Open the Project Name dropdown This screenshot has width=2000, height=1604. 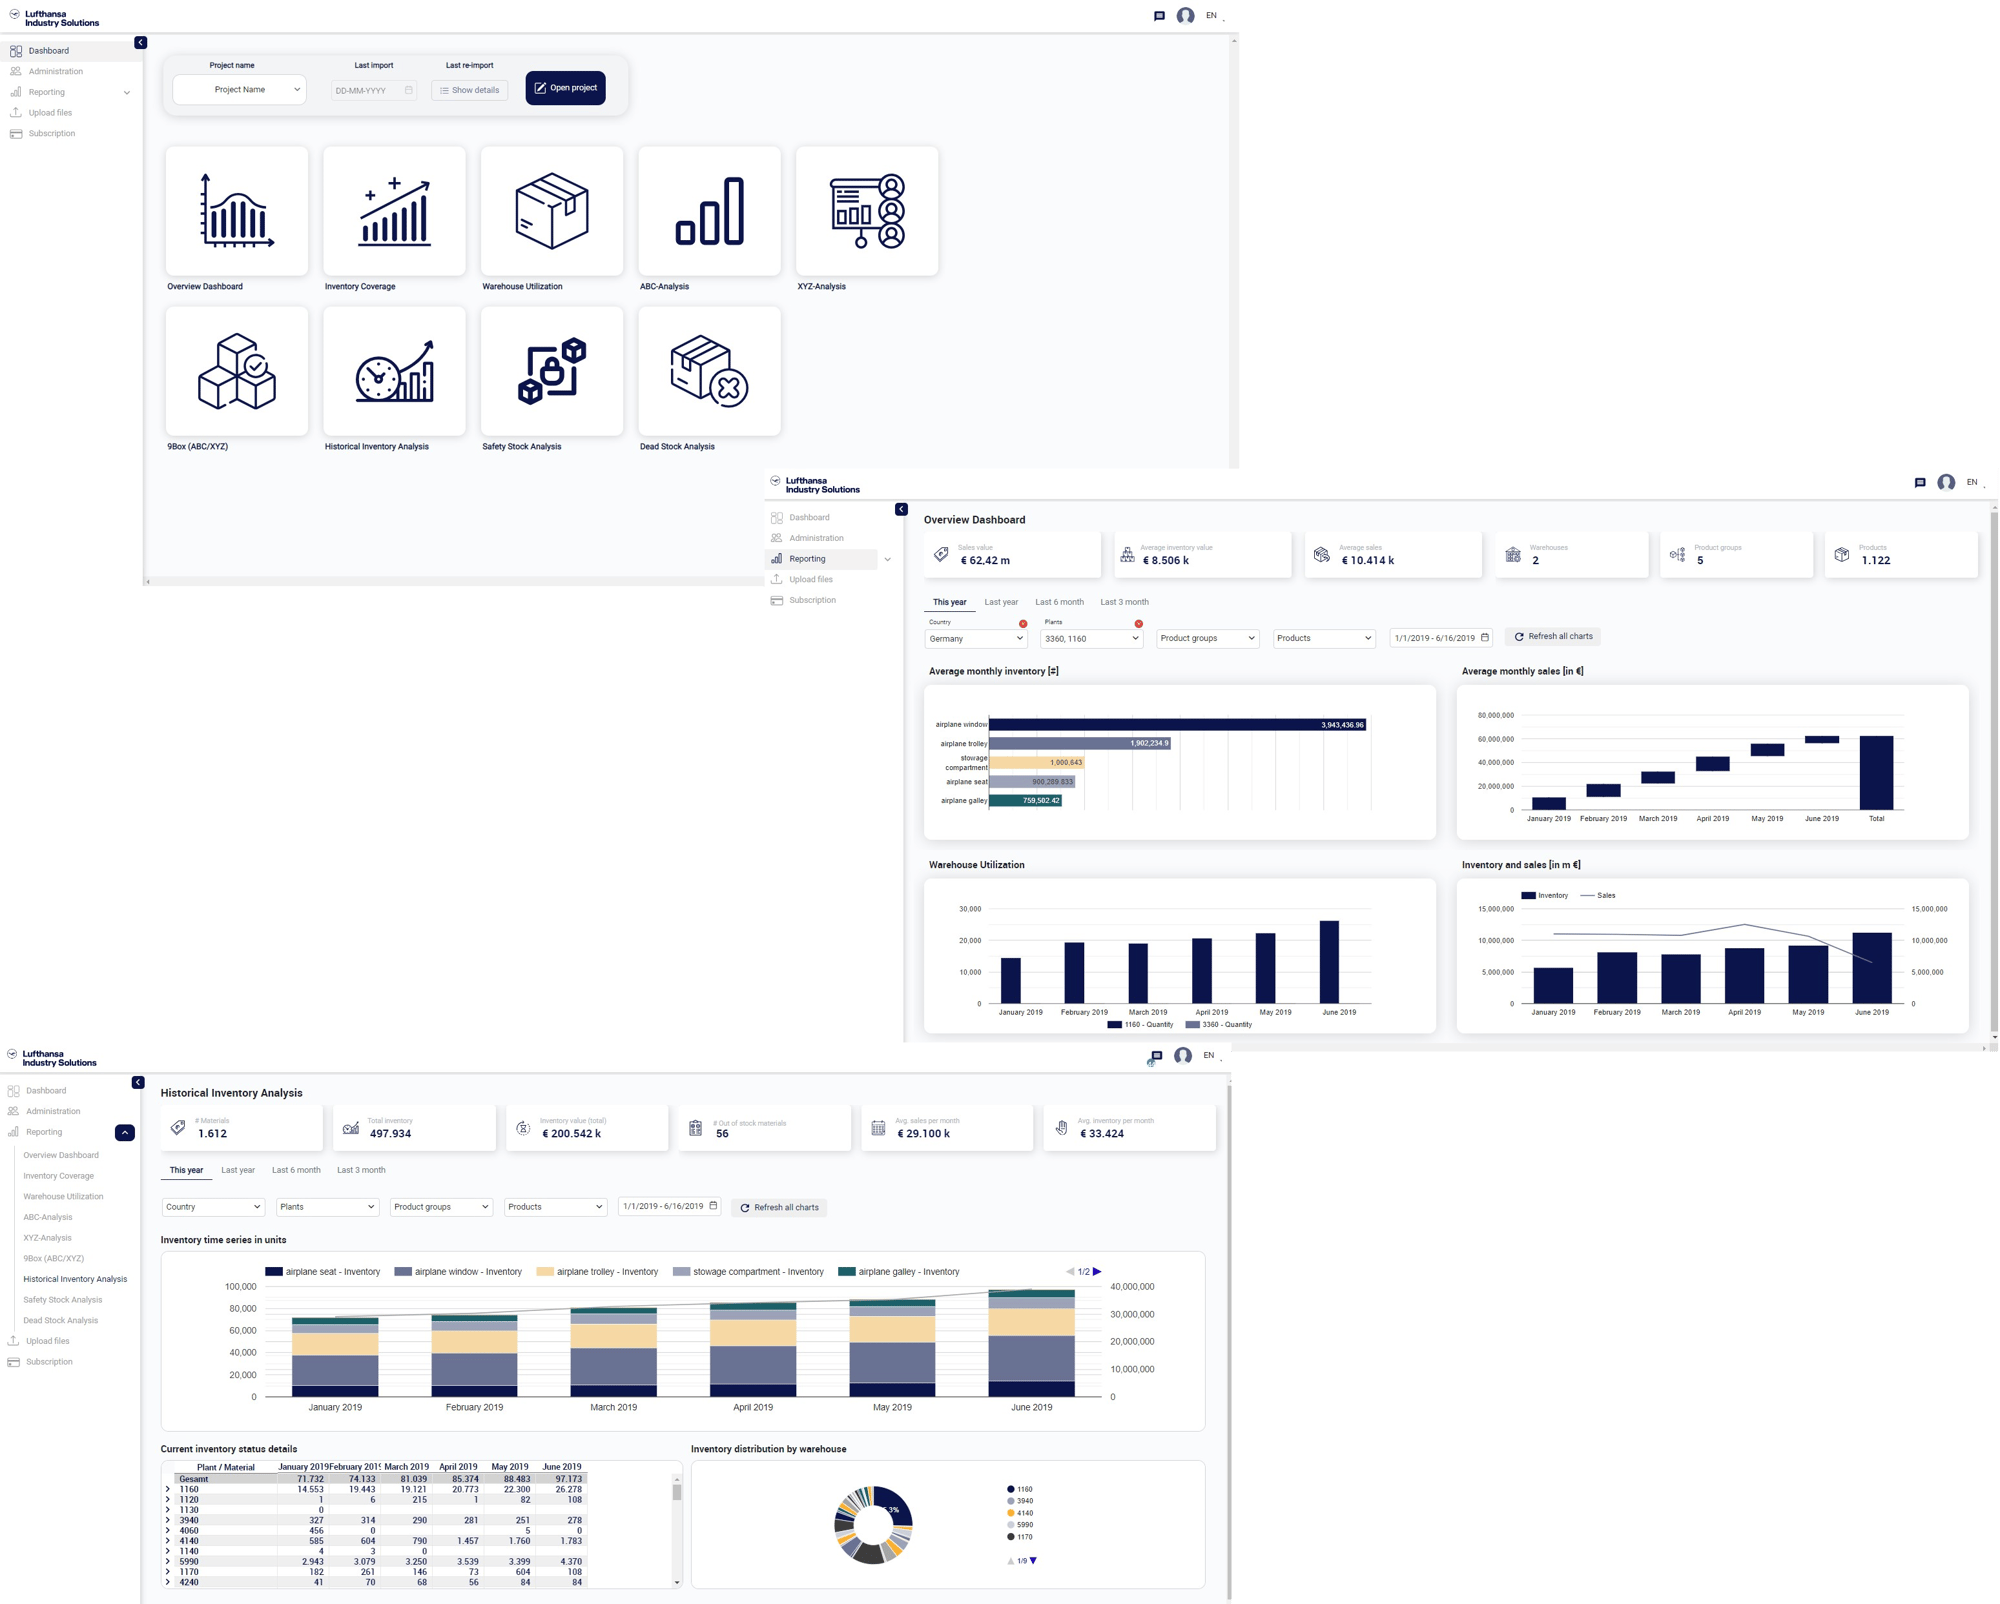point(240,90)
